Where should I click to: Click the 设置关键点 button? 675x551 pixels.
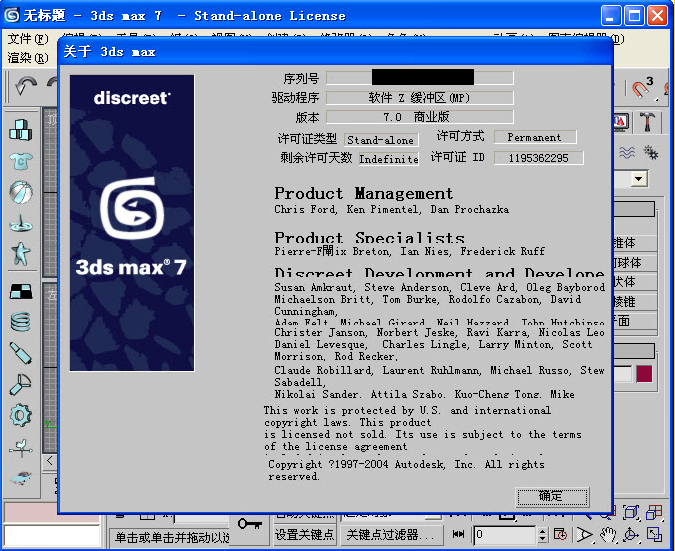click(305, 534)
